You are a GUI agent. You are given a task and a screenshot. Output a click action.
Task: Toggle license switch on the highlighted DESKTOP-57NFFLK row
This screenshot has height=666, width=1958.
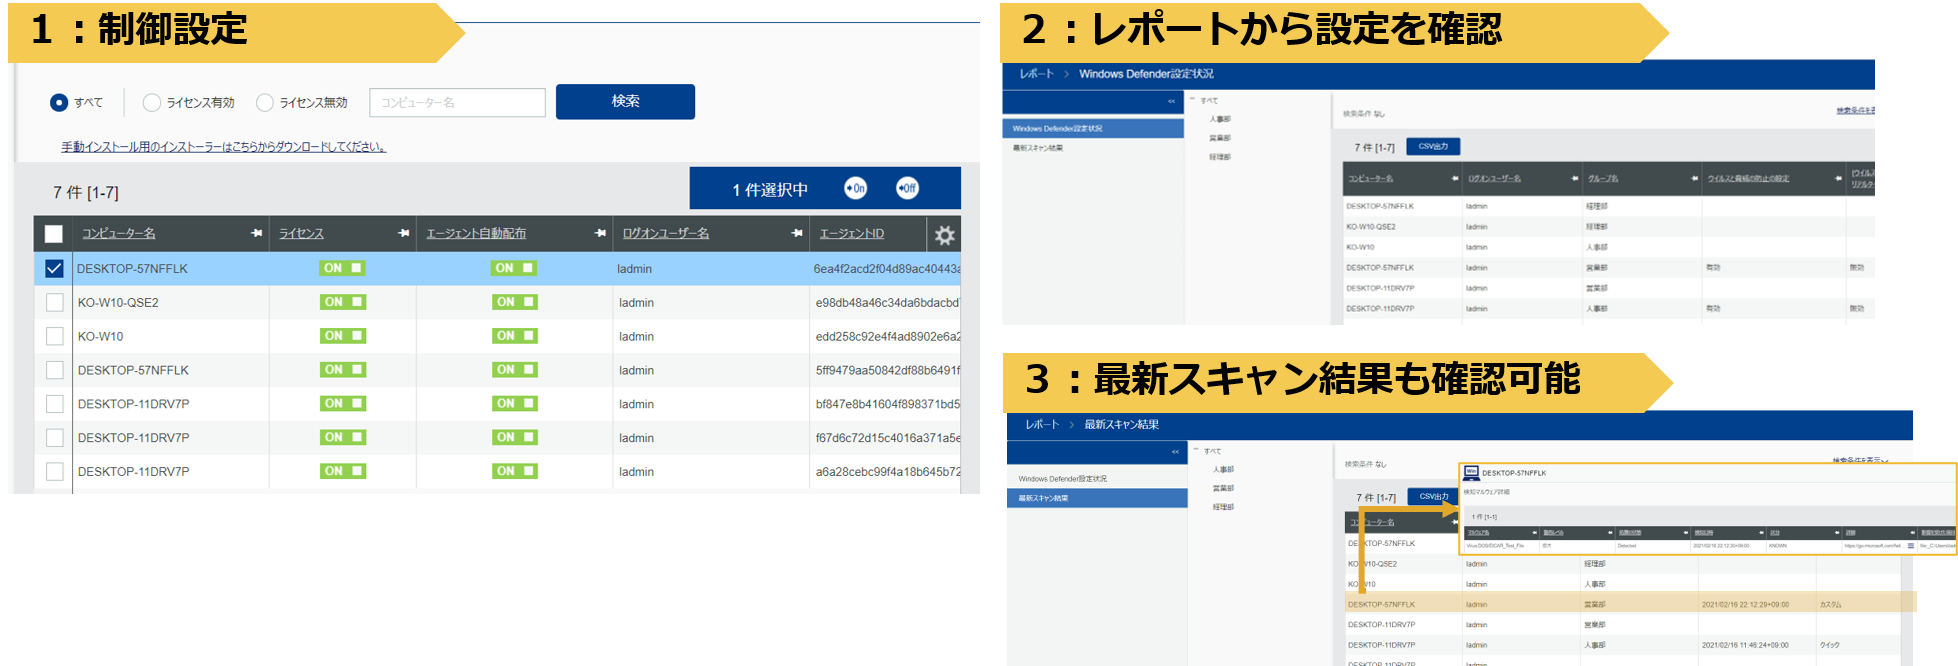pos(342,268)
